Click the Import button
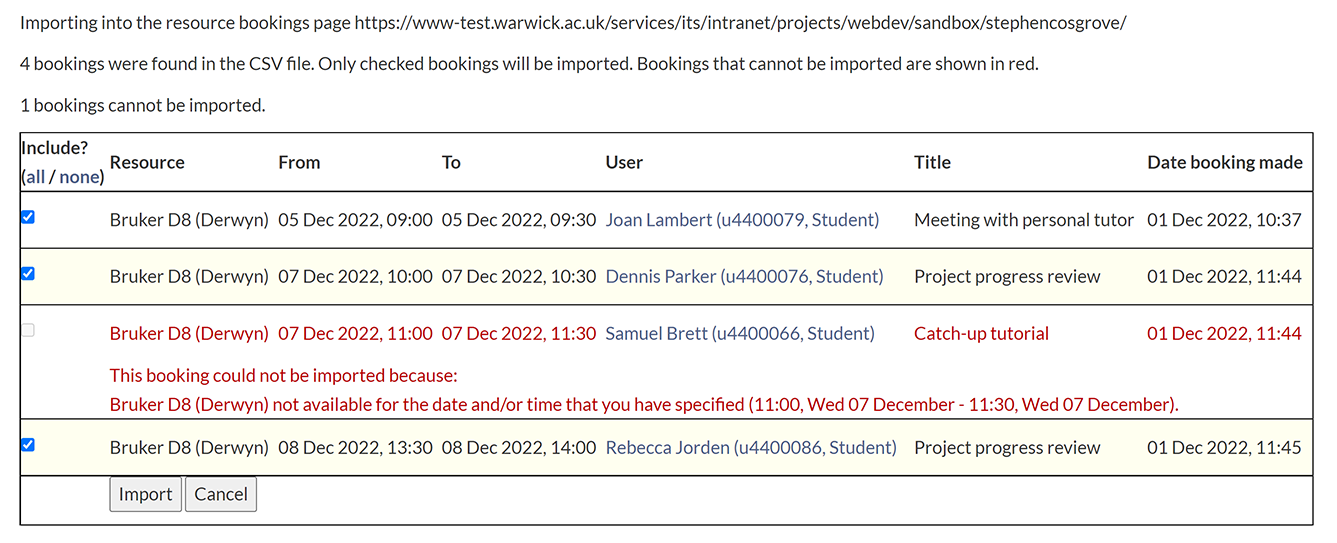 [145, 494]
